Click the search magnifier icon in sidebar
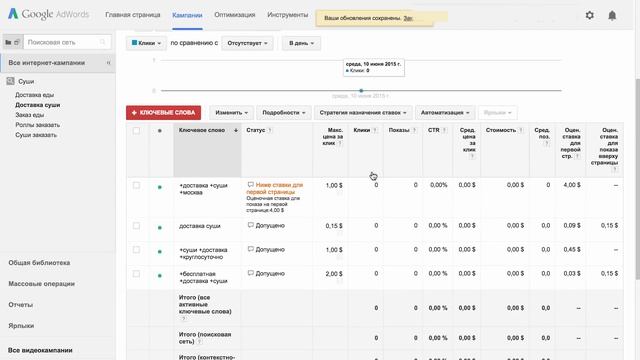The image size is (640, 360). point(102,42)
